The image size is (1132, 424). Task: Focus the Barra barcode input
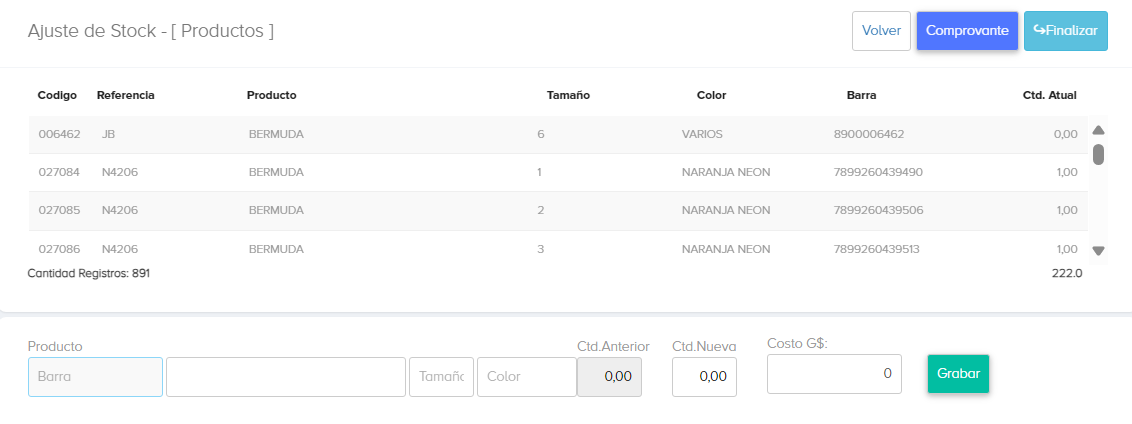click(x=95, y=377)
